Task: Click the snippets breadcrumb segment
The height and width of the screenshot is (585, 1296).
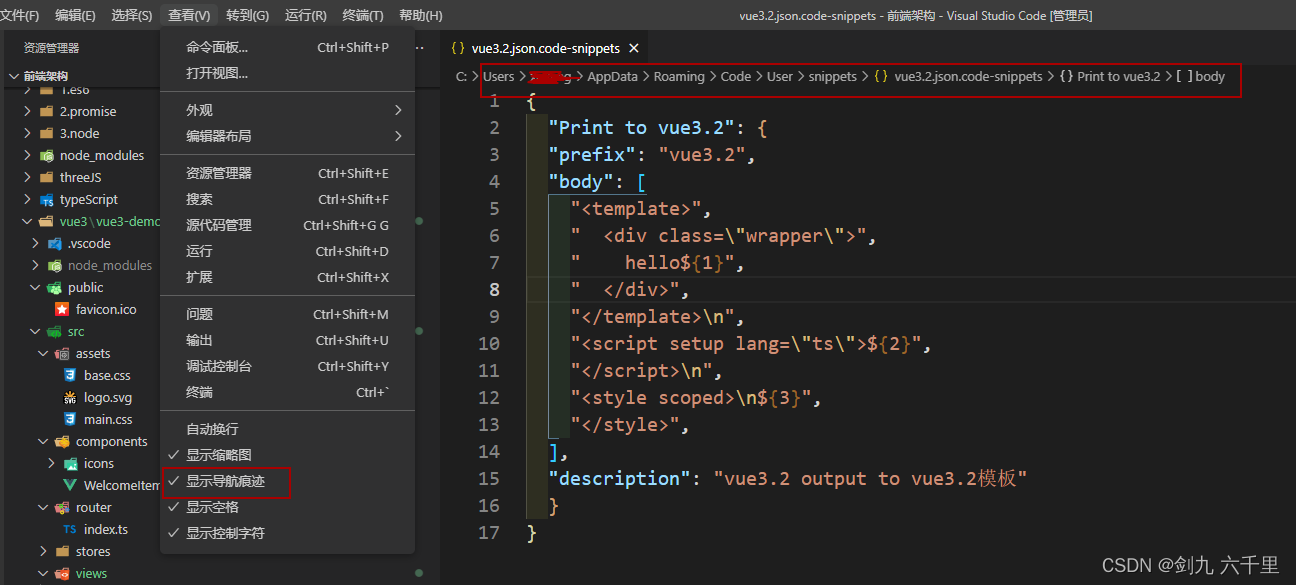Action: [833, 76]
